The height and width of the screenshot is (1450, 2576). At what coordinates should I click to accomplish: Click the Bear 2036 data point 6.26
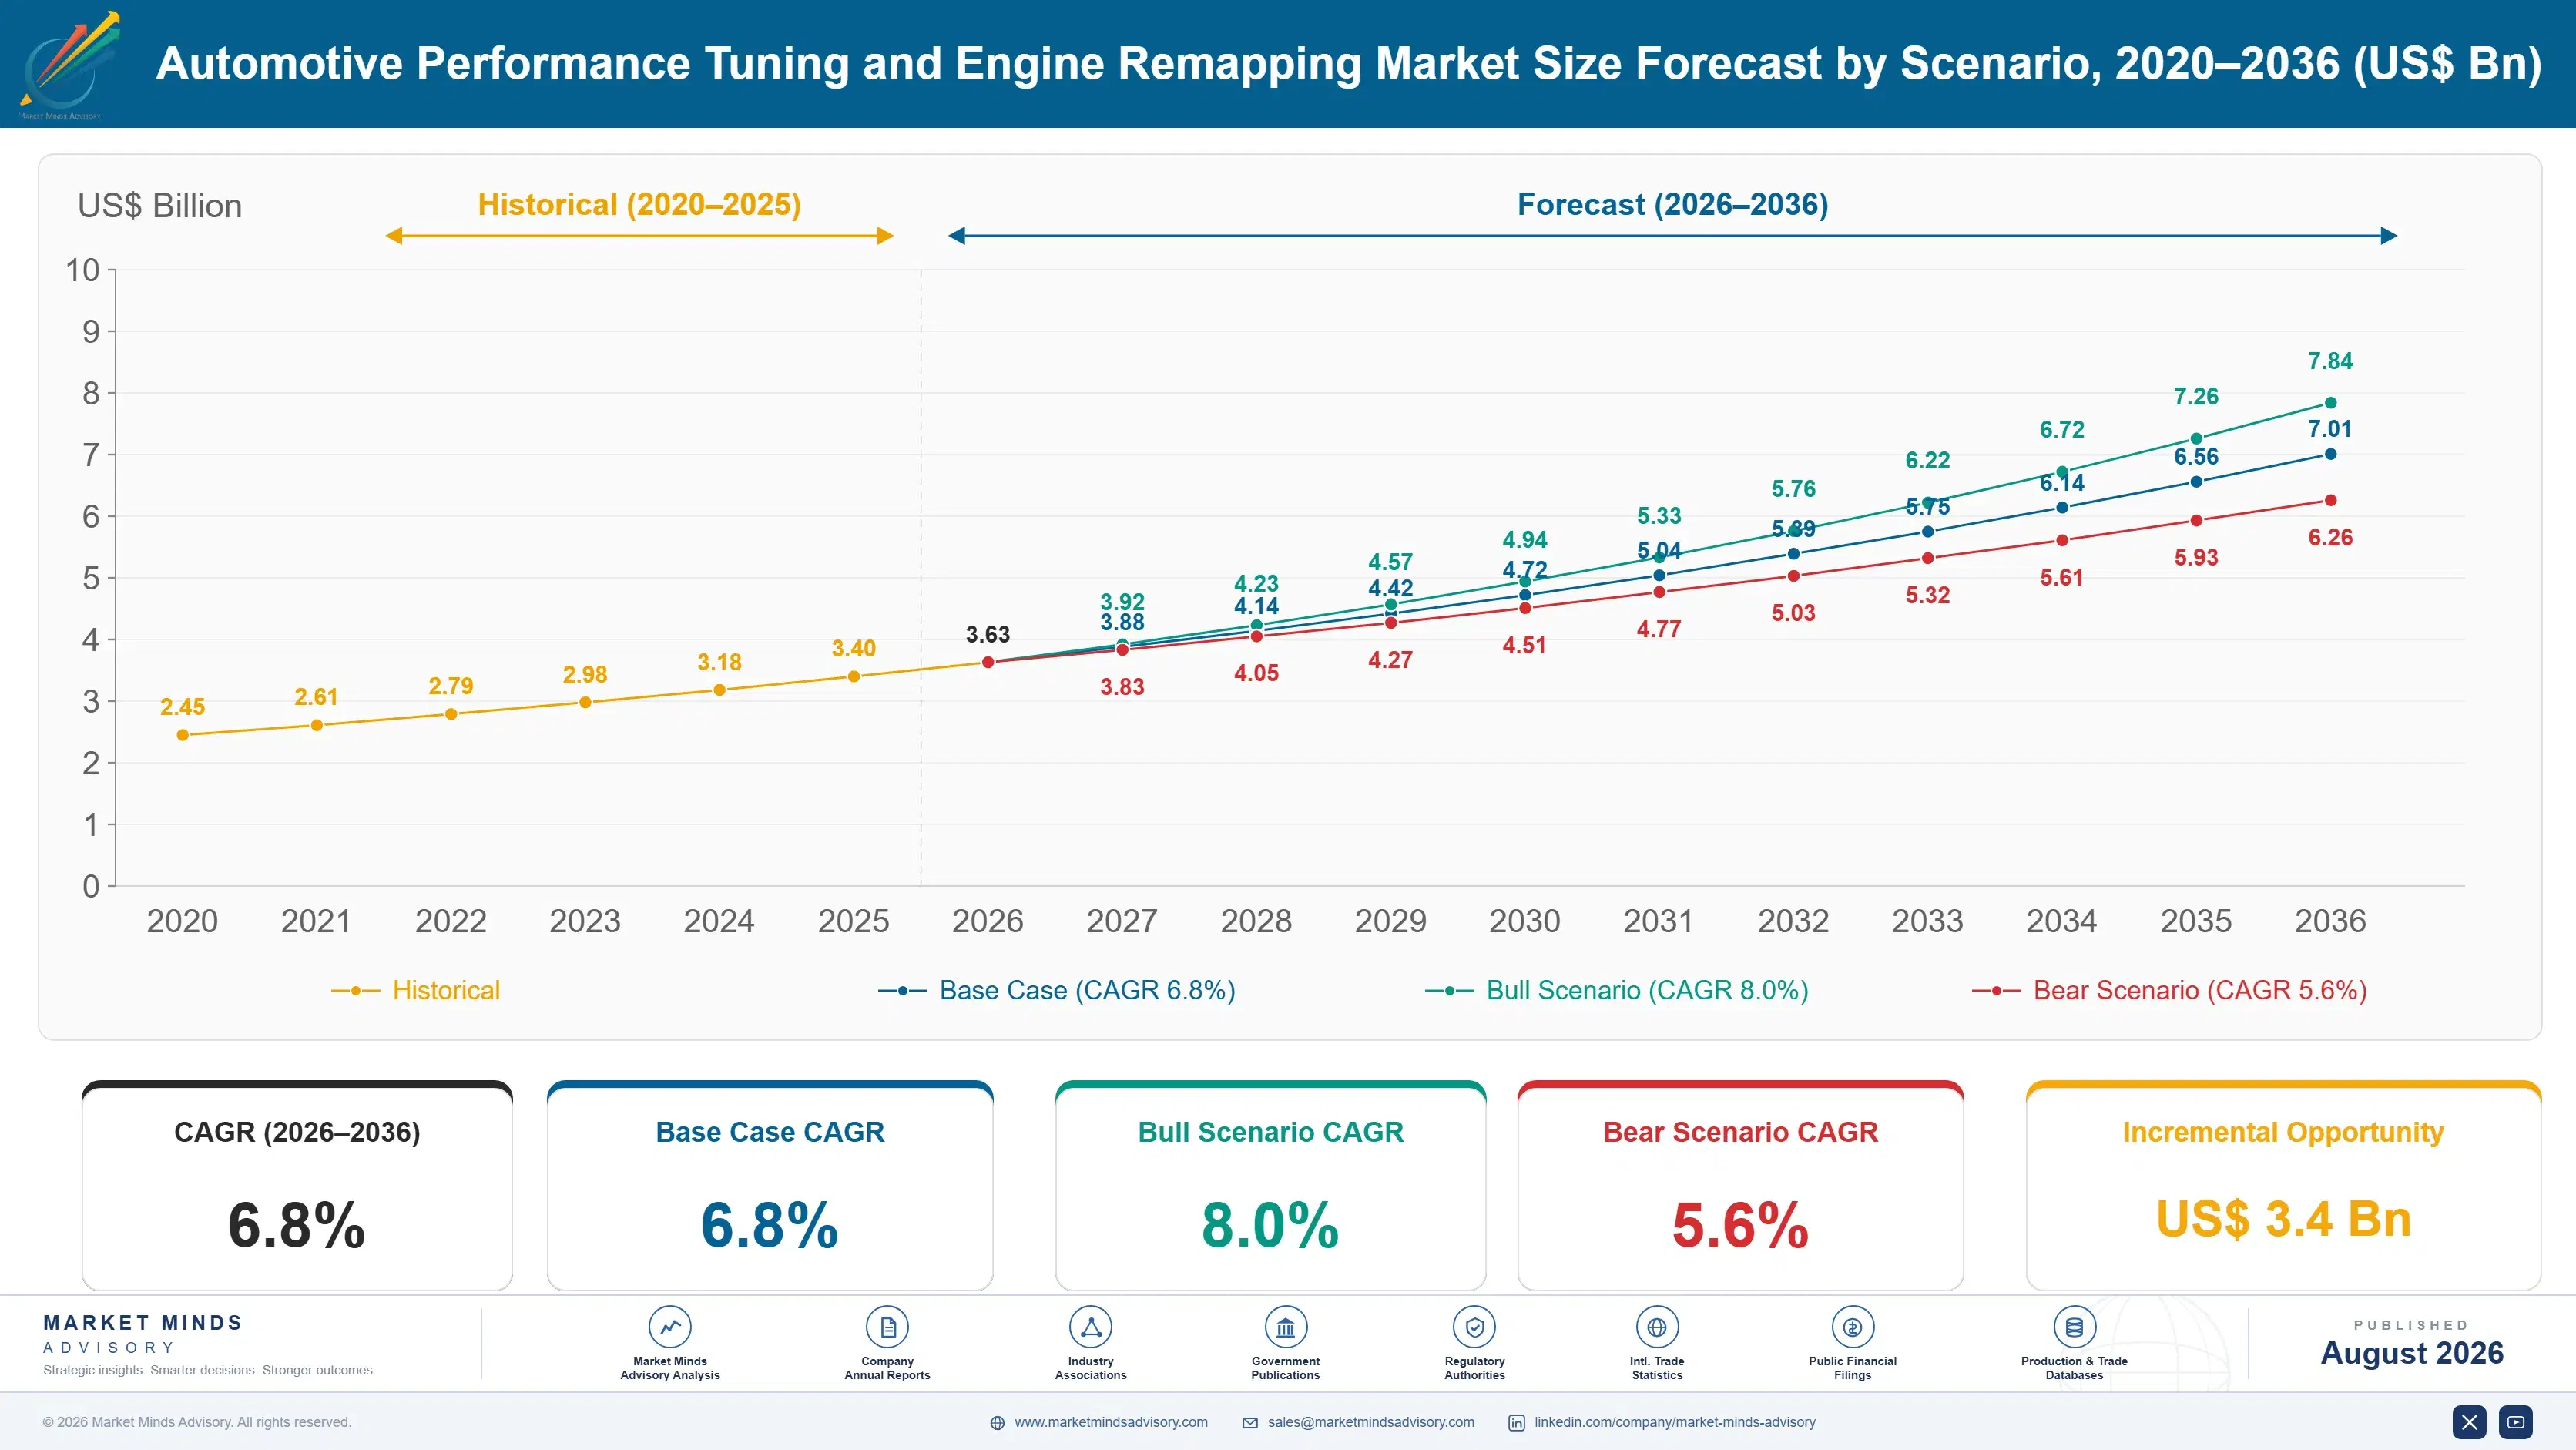[2330, 500]
